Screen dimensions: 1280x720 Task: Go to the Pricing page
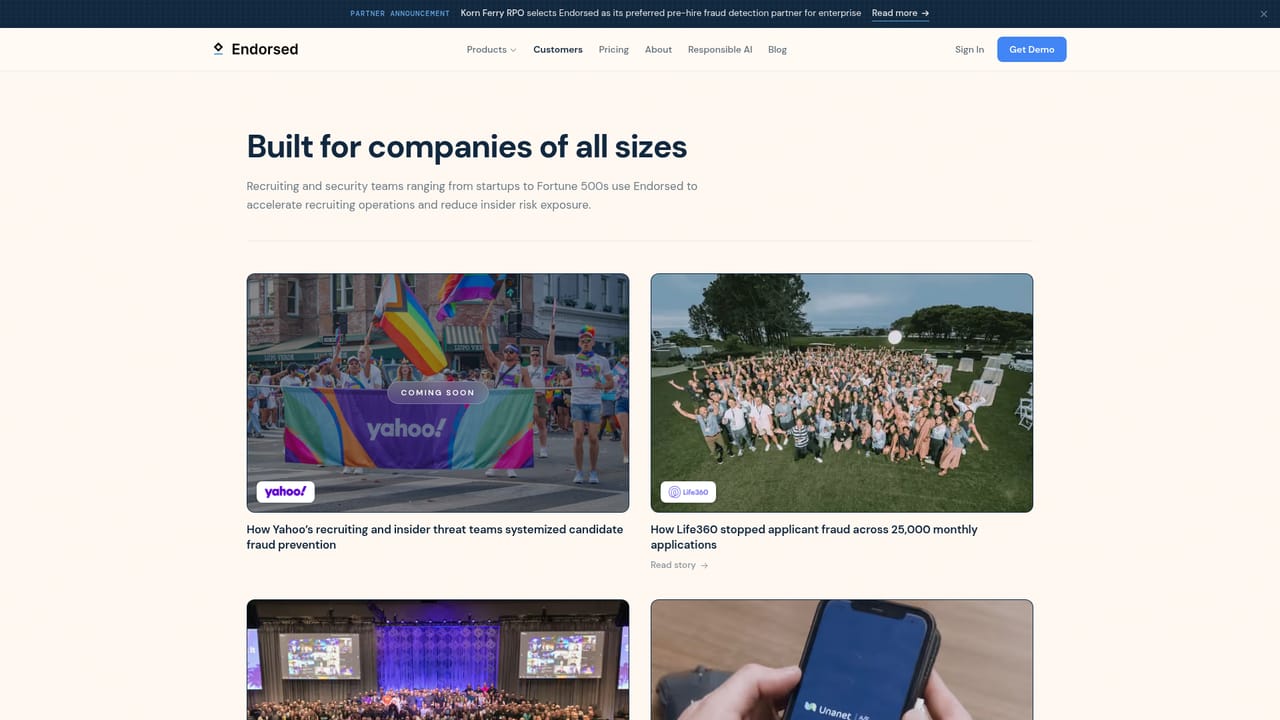click(614, 49)
